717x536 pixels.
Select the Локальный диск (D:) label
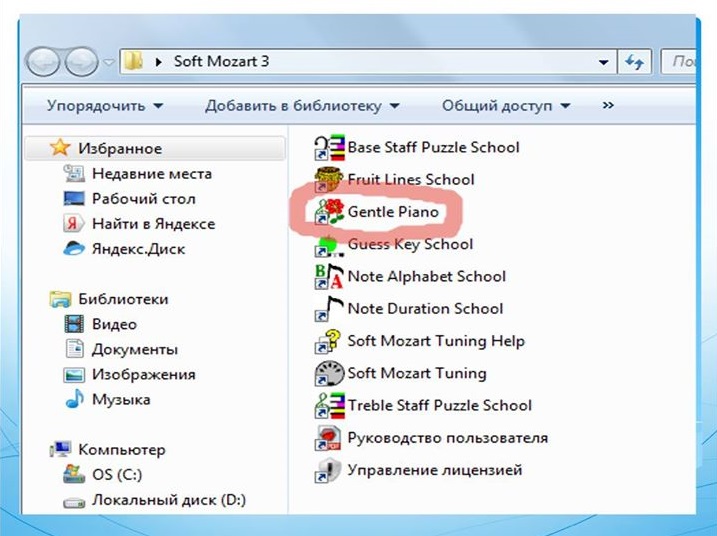tap(169, 499)
